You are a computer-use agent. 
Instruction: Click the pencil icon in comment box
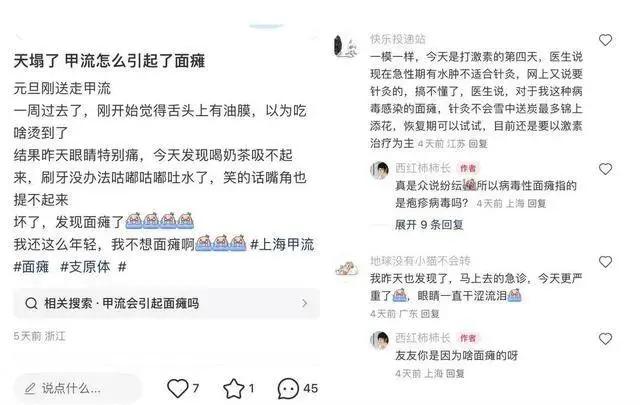coord(30,388)
